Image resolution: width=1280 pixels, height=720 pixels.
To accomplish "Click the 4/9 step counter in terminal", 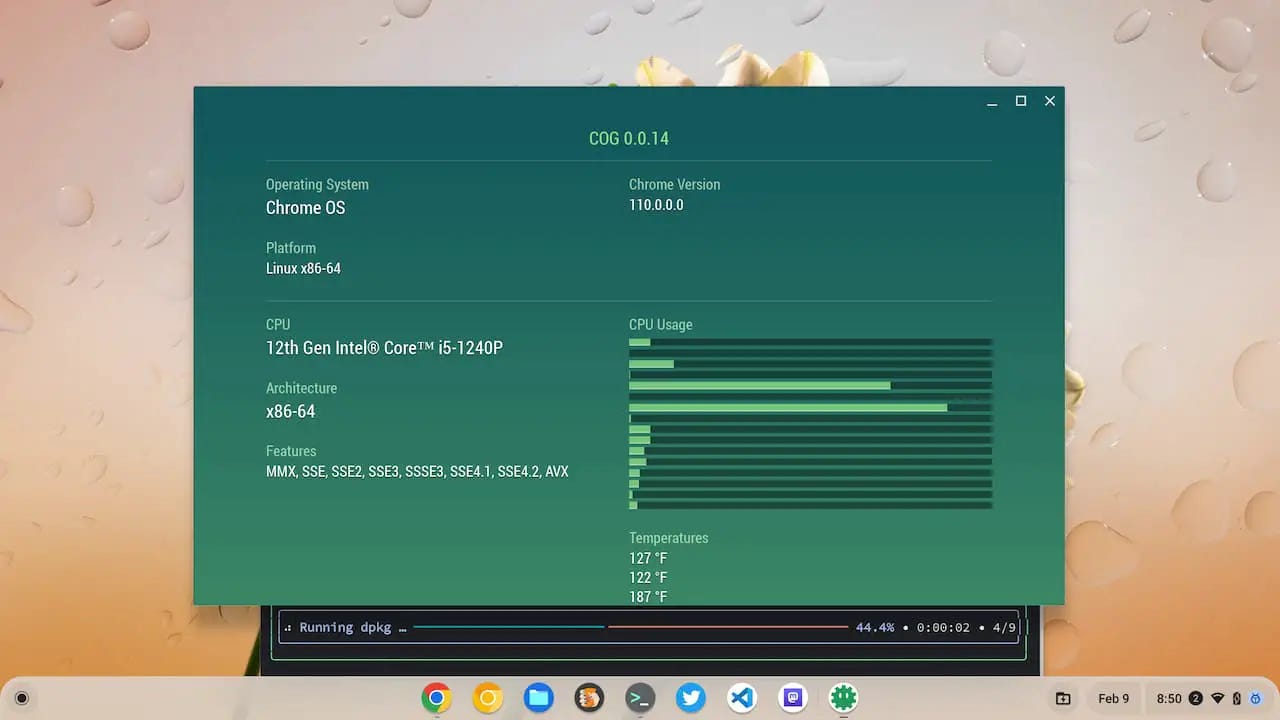I will click(1004, 627).
